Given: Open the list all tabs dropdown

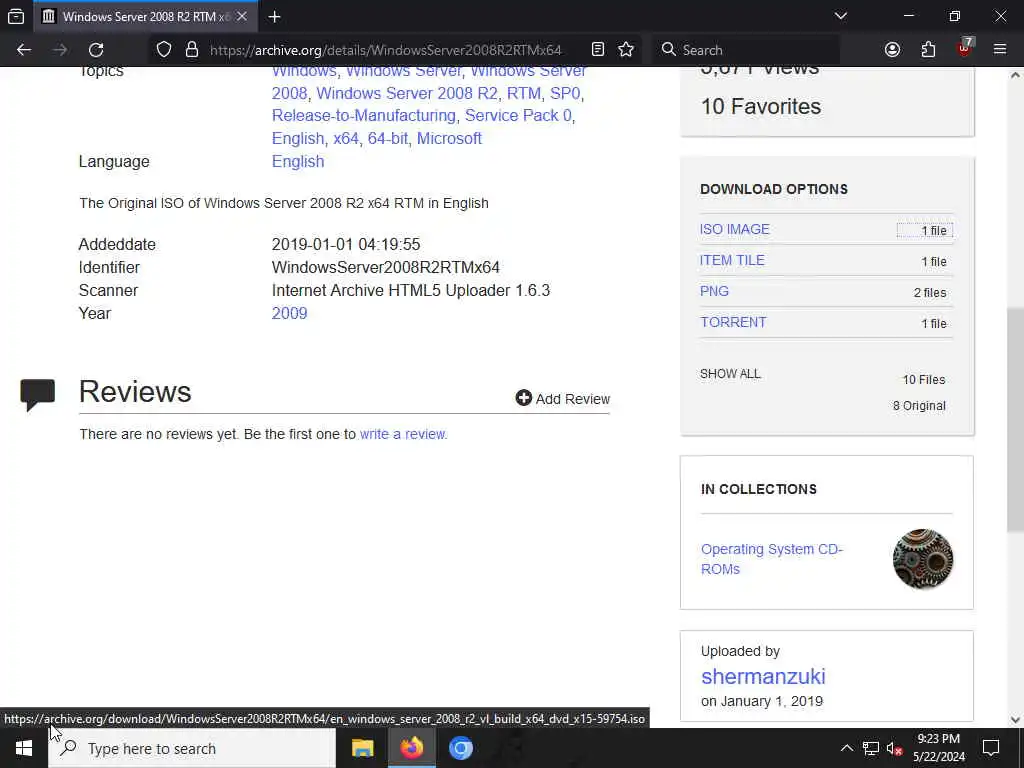Looking at the screenshot, I should [840, 16].
